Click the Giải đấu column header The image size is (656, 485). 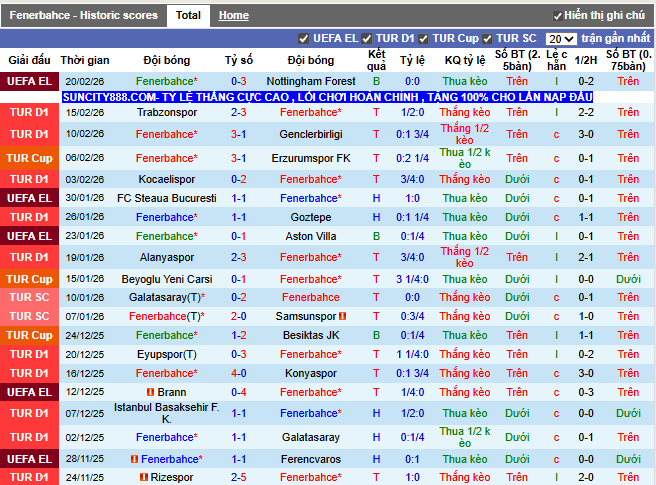[29, 60]
